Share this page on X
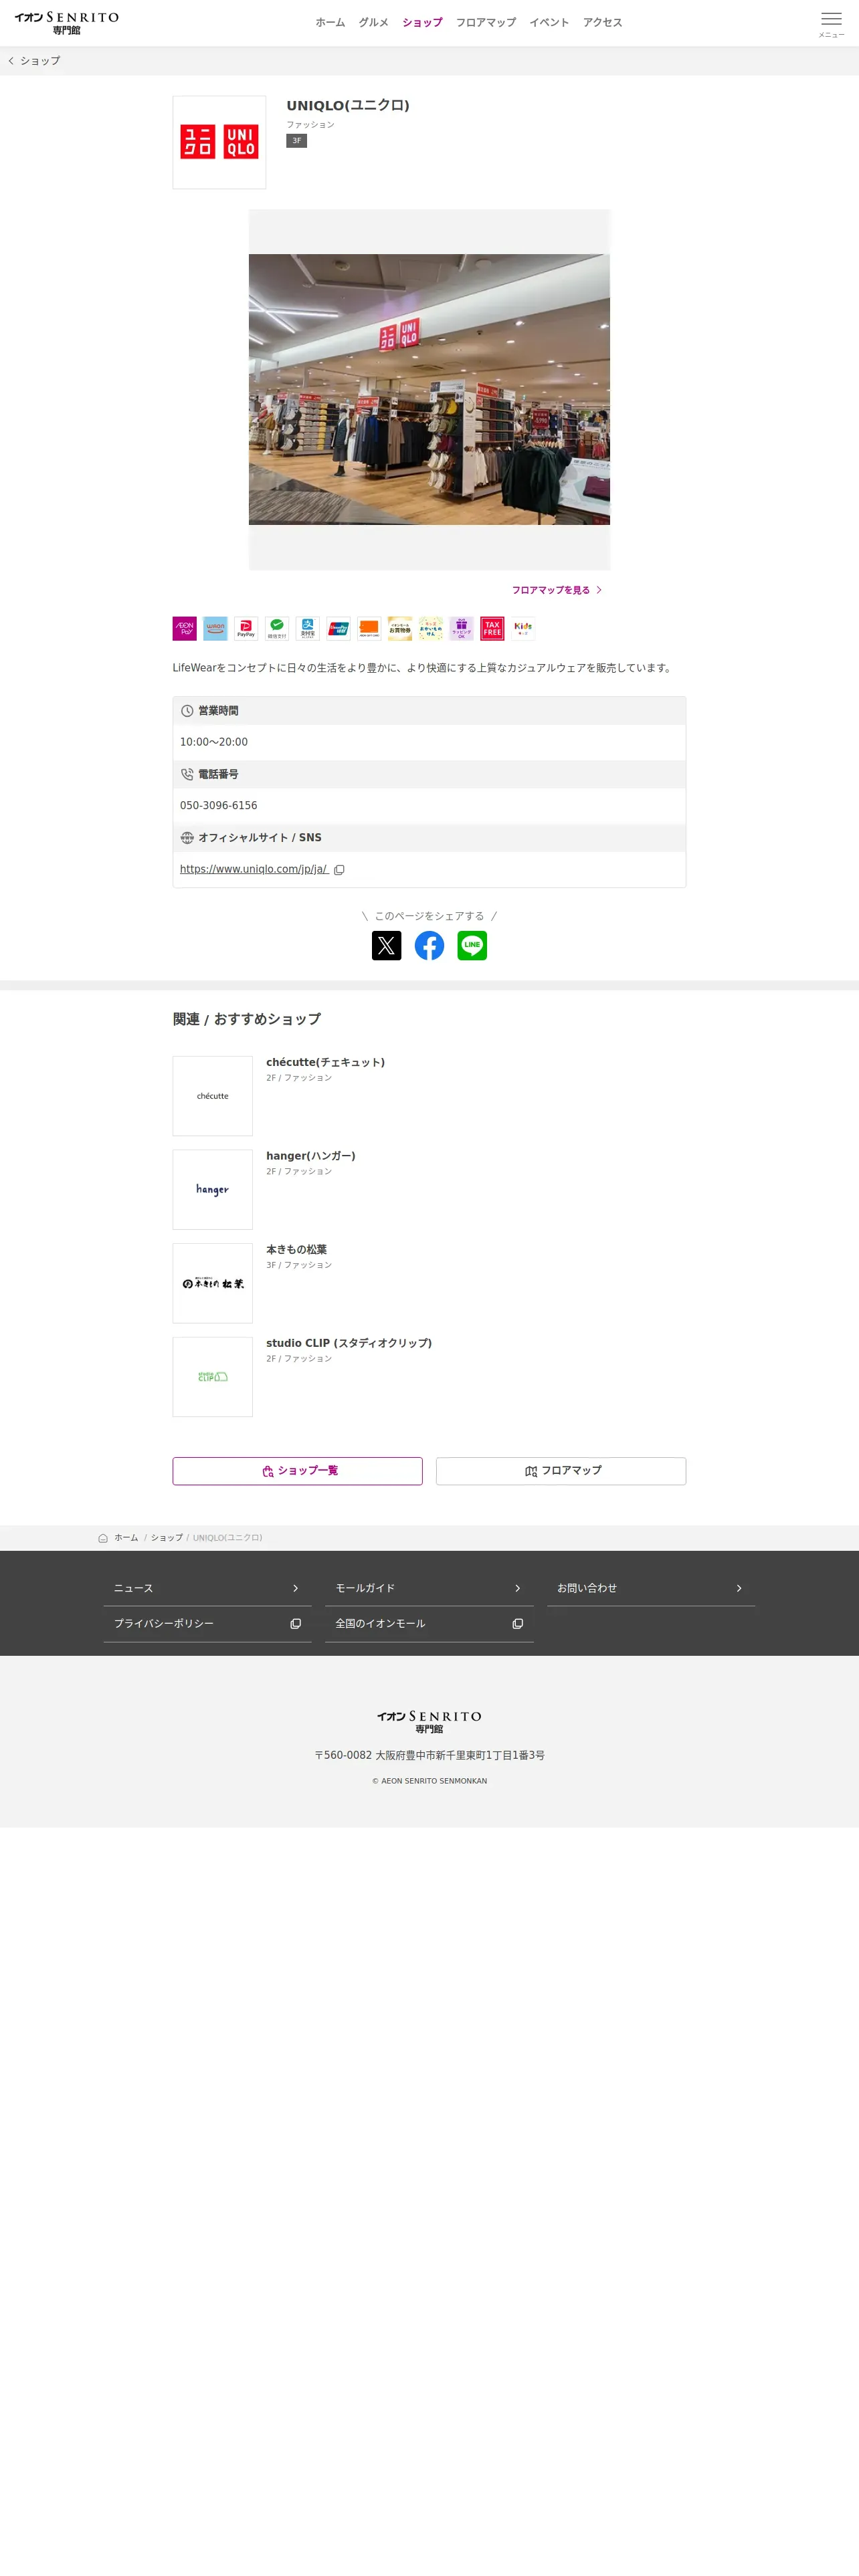 [386, 945]
